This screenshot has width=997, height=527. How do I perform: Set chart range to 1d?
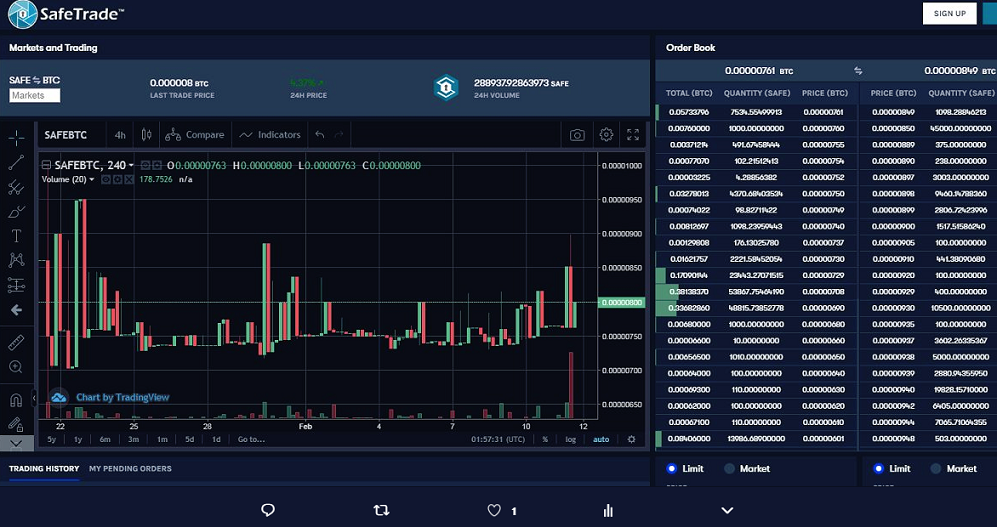click(x=216, y=439)
